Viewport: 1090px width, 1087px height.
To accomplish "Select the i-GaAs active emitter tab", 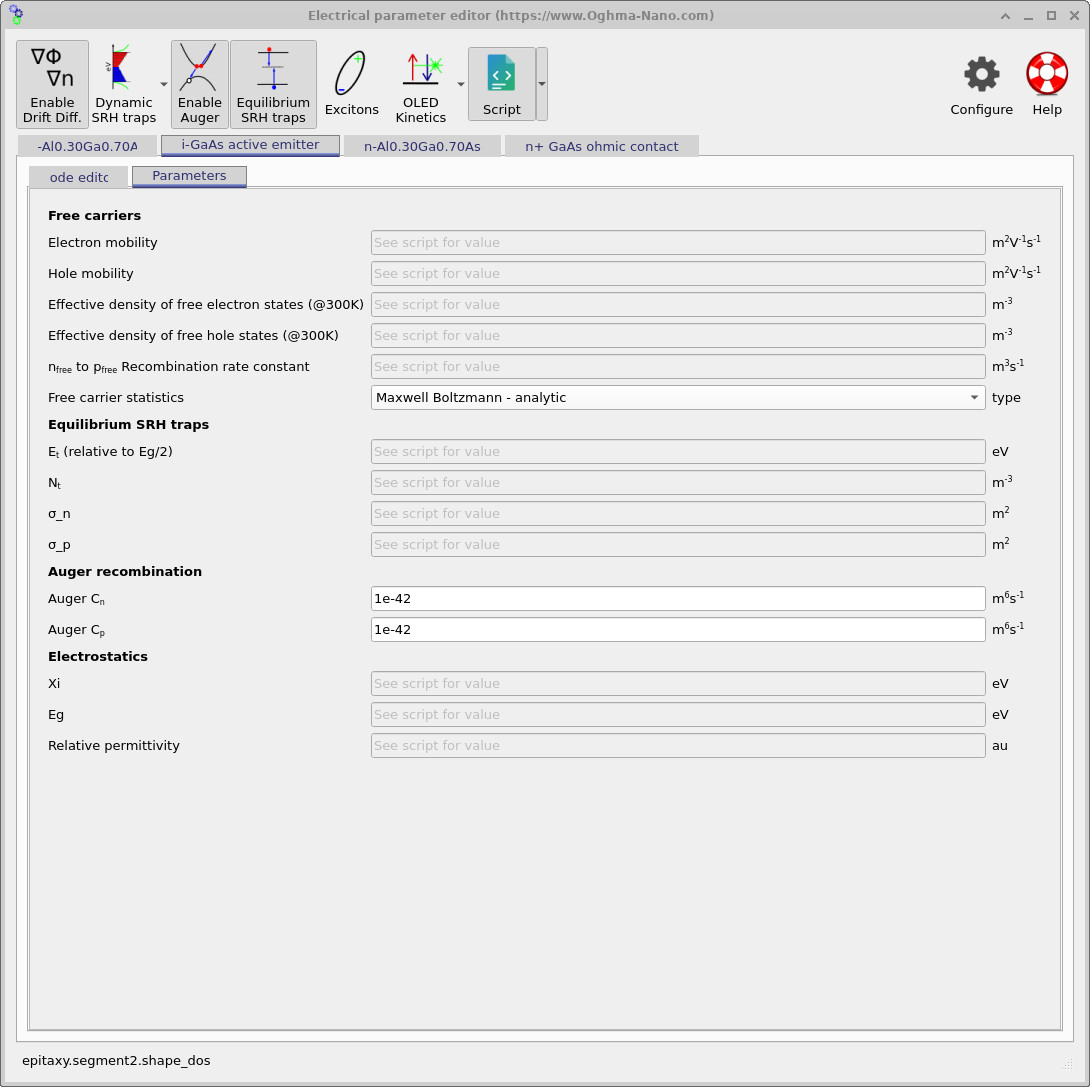I will coord(250,145).
